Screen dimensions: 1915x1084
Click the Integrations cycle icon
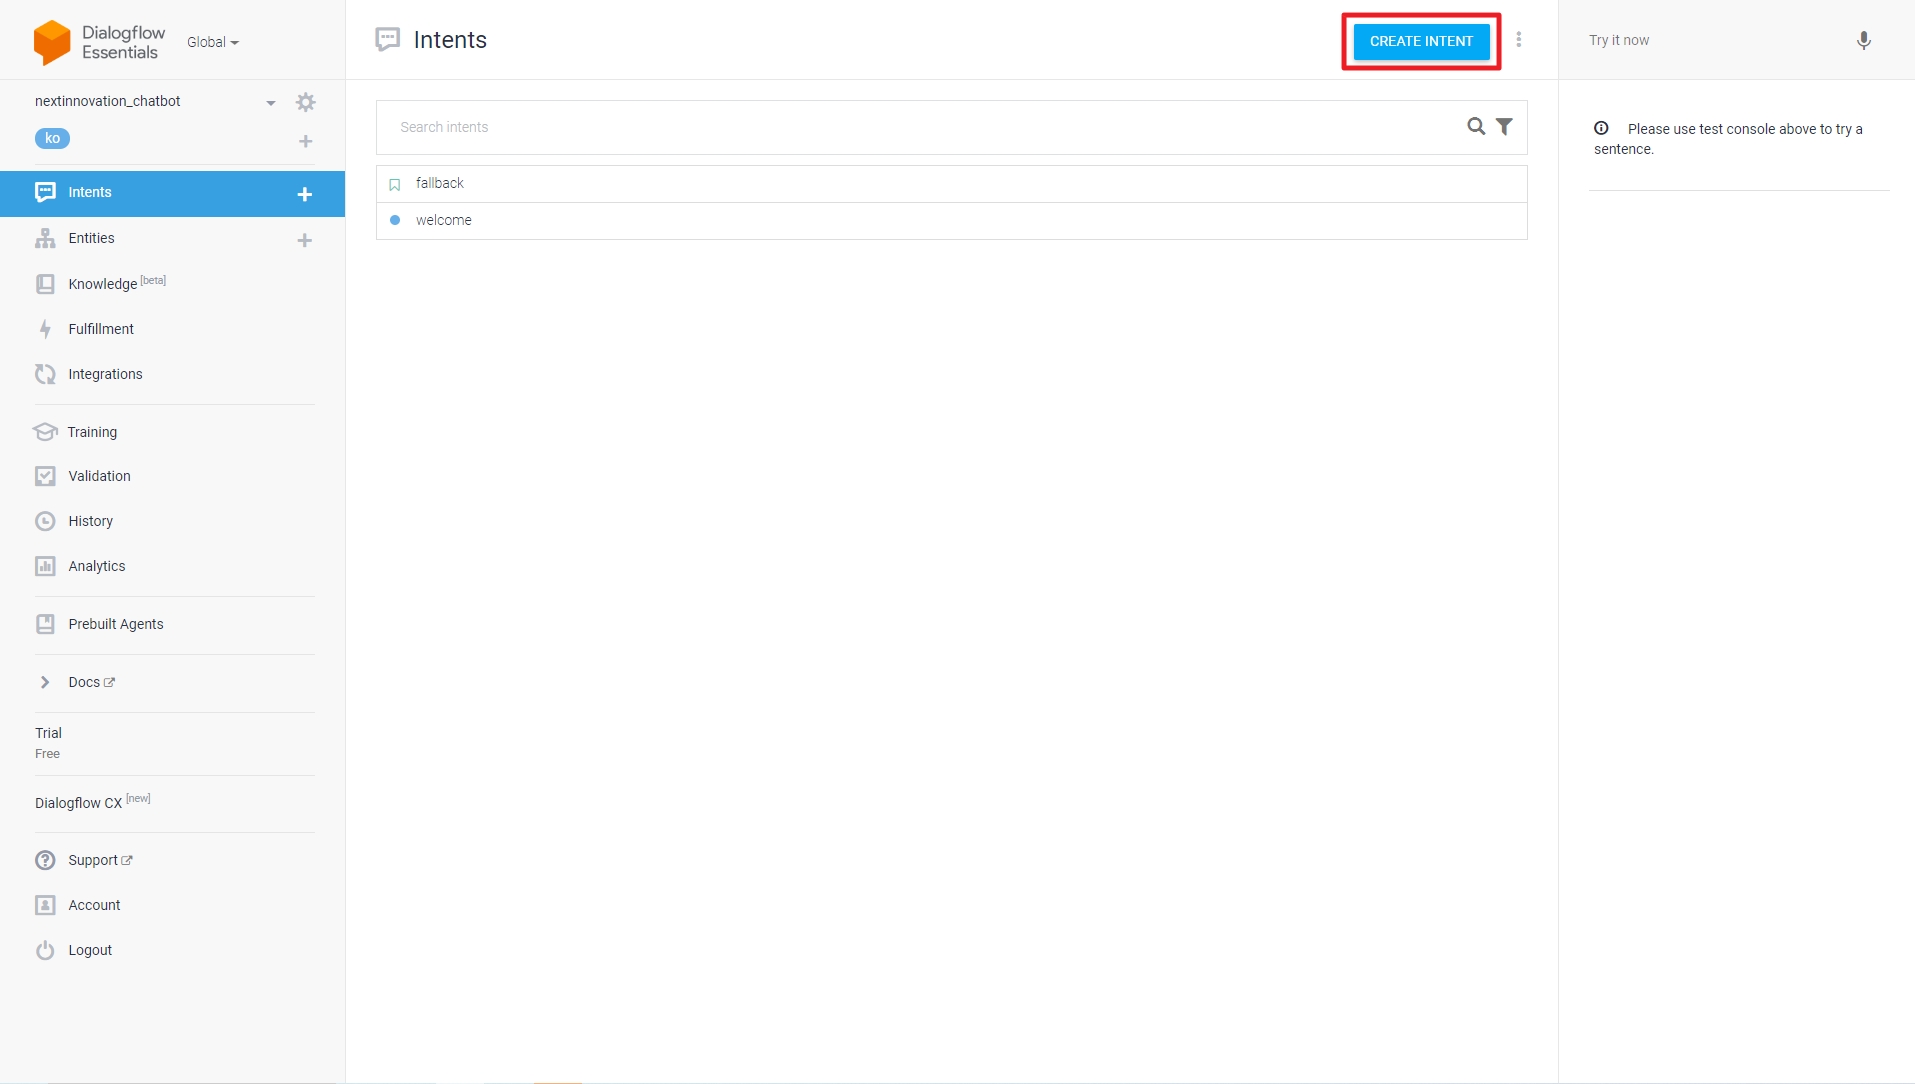[x=45, y=374]
